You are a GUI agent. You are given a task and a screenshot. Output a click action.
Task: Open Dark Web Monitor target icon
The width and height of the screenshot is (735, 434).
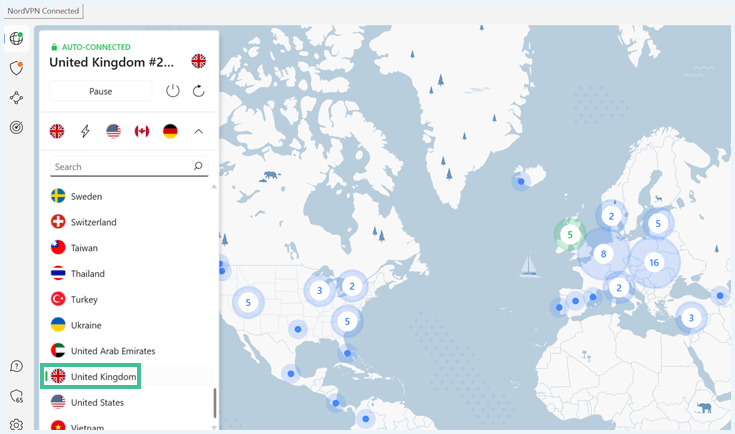point(16,127)
